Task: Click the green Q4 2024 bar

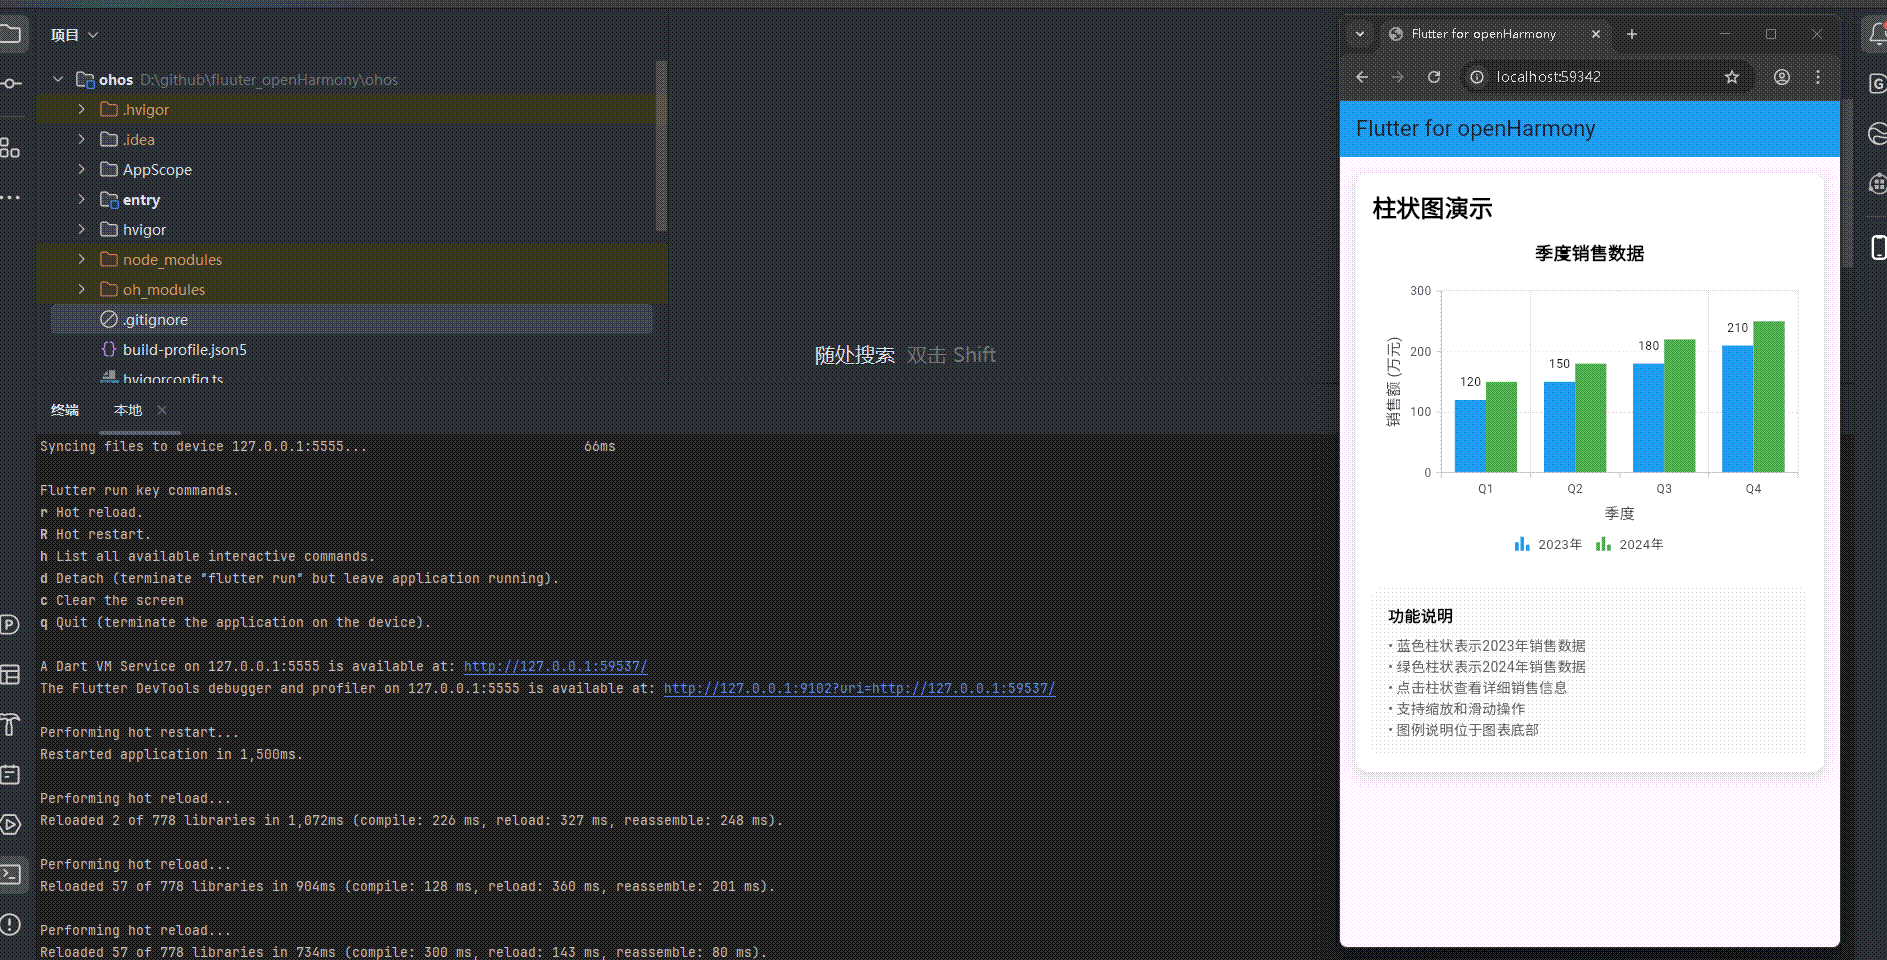Action: [x=1770, y=397]
